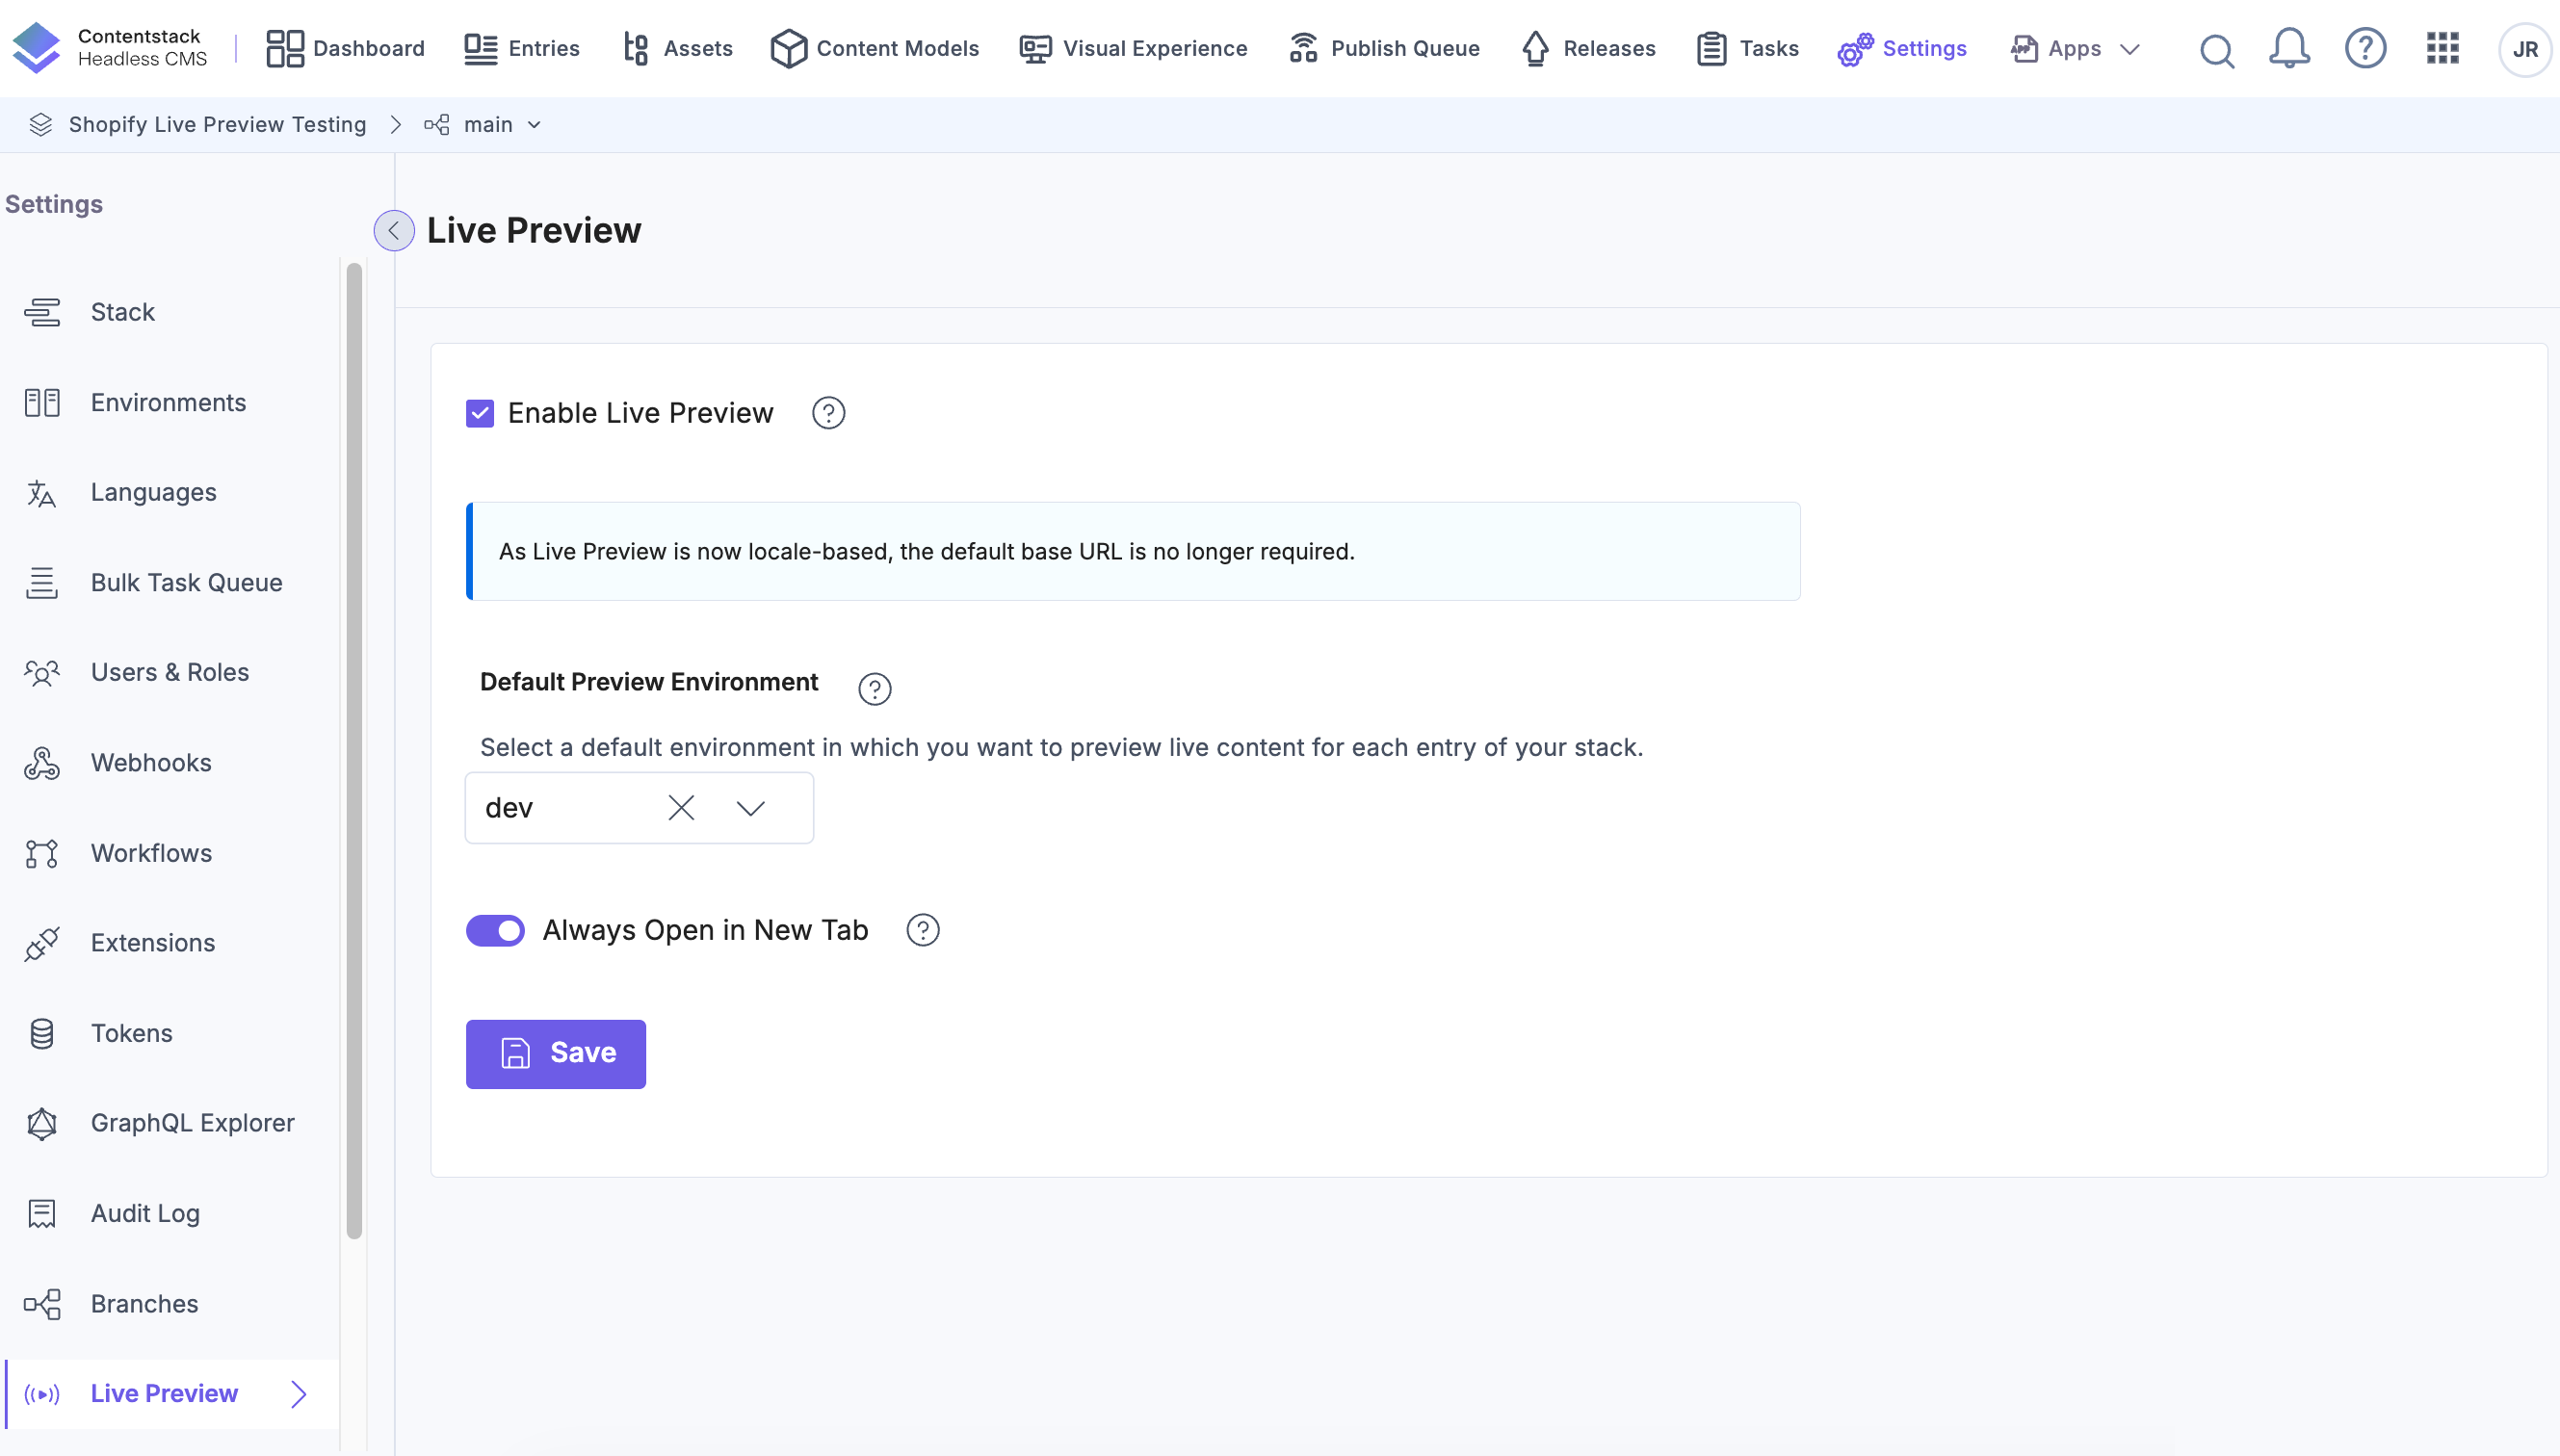Go to Content Models tab
Screen dimensions: 2560x1456
(875, 49)
